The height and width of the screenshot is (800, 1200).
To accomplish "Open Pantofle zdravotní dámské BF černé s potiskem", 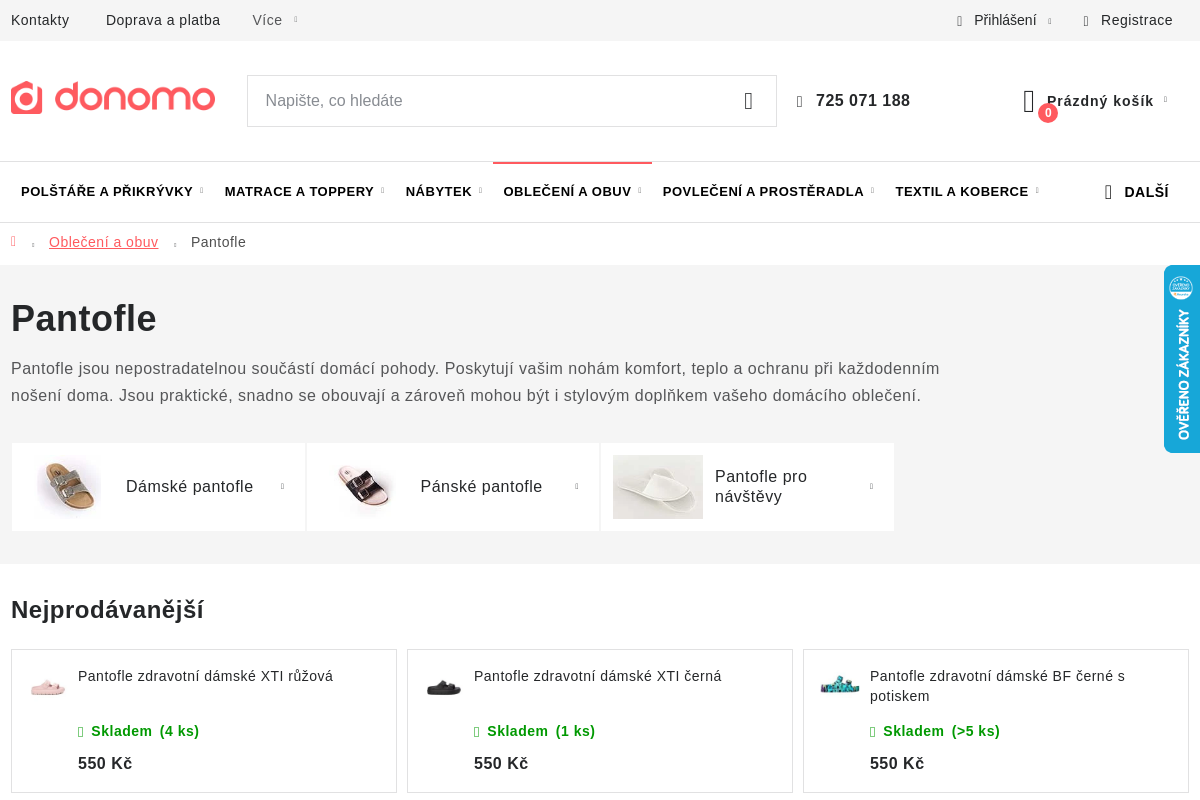I will [x=998, y=686].
